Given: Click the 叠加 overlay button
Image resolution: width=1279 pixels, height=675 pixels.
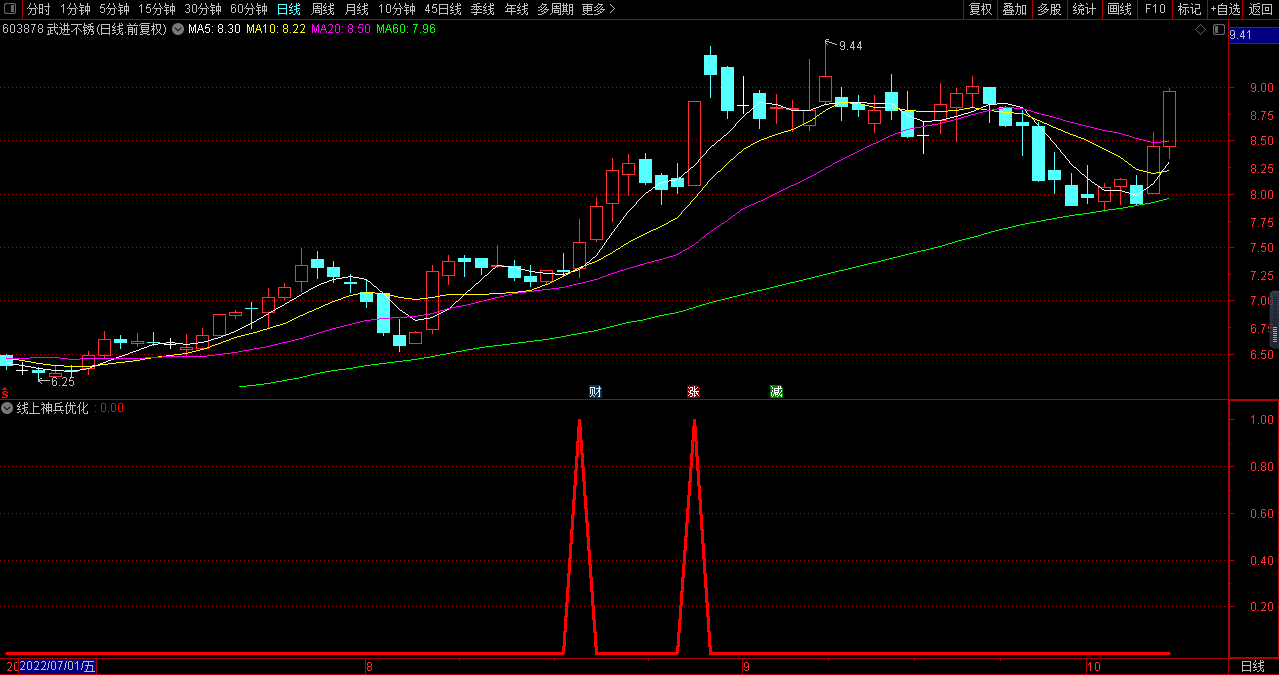Looking at the screenshot, I should click(1014, 9).
